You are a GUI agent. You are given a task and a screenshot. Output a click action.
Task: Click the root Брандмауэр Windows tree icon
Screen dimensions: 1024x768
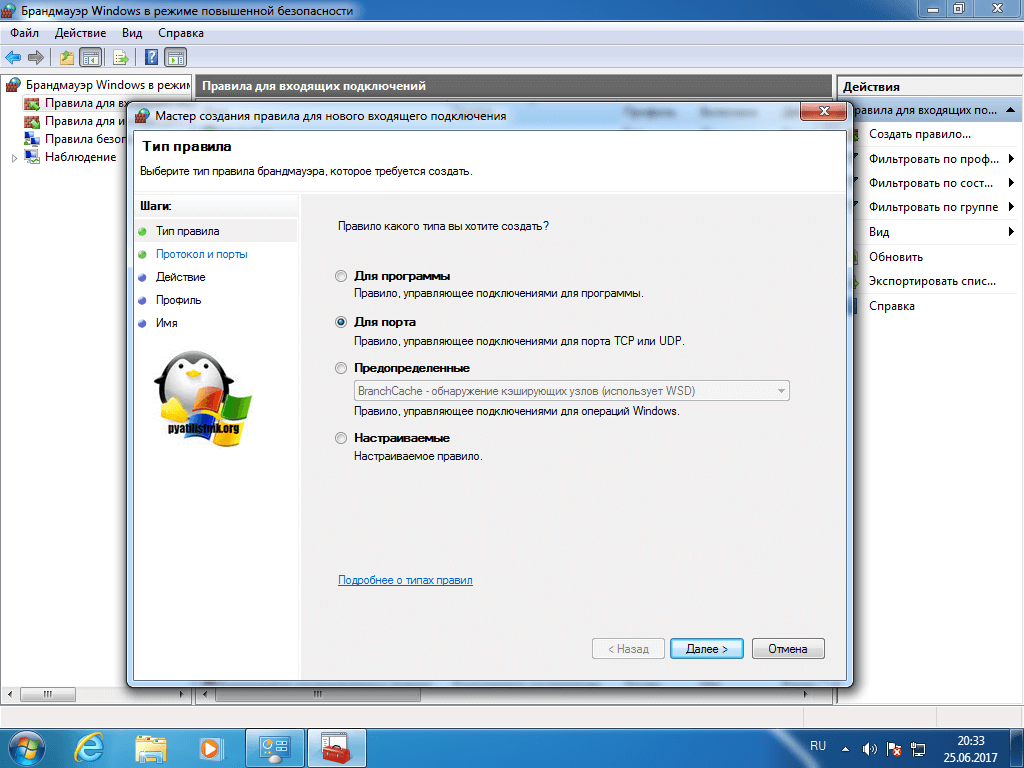(12, 85)
